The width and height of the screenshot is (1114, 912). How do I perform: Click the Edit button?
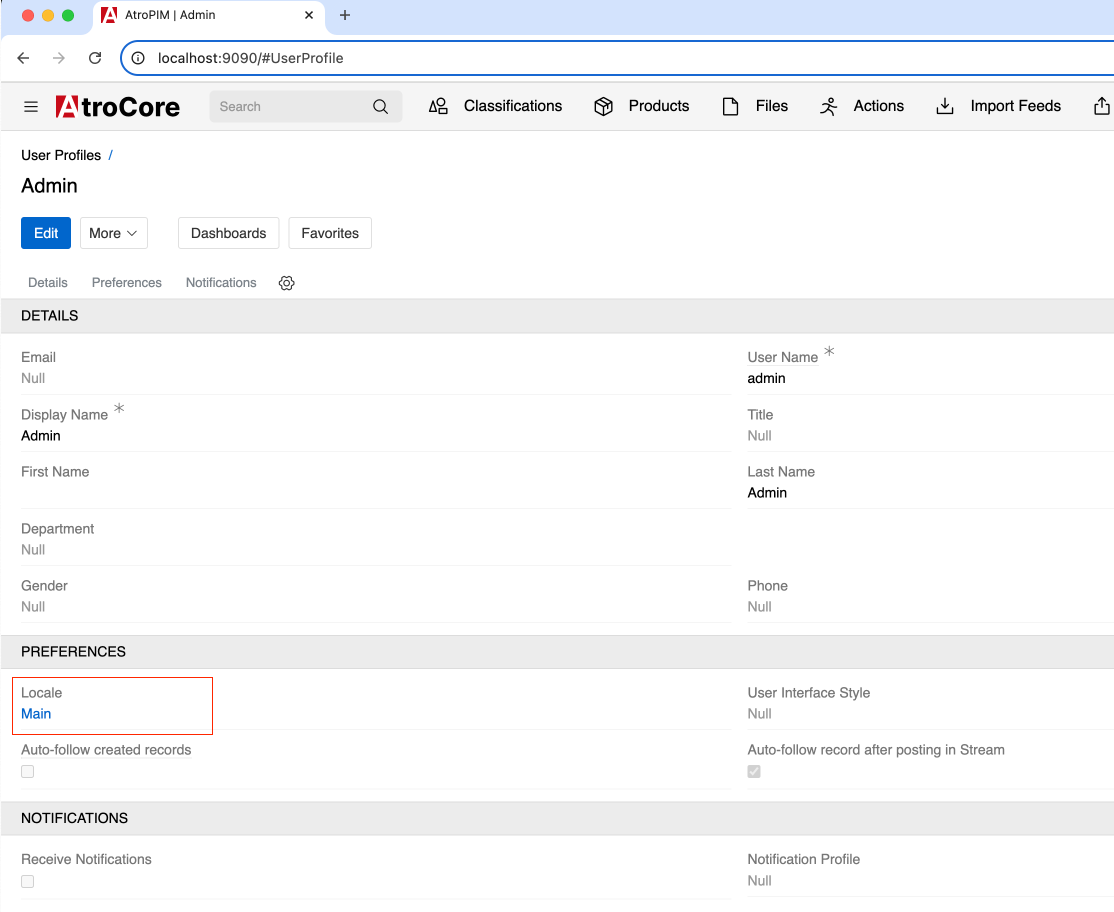(x=46, y=233)
